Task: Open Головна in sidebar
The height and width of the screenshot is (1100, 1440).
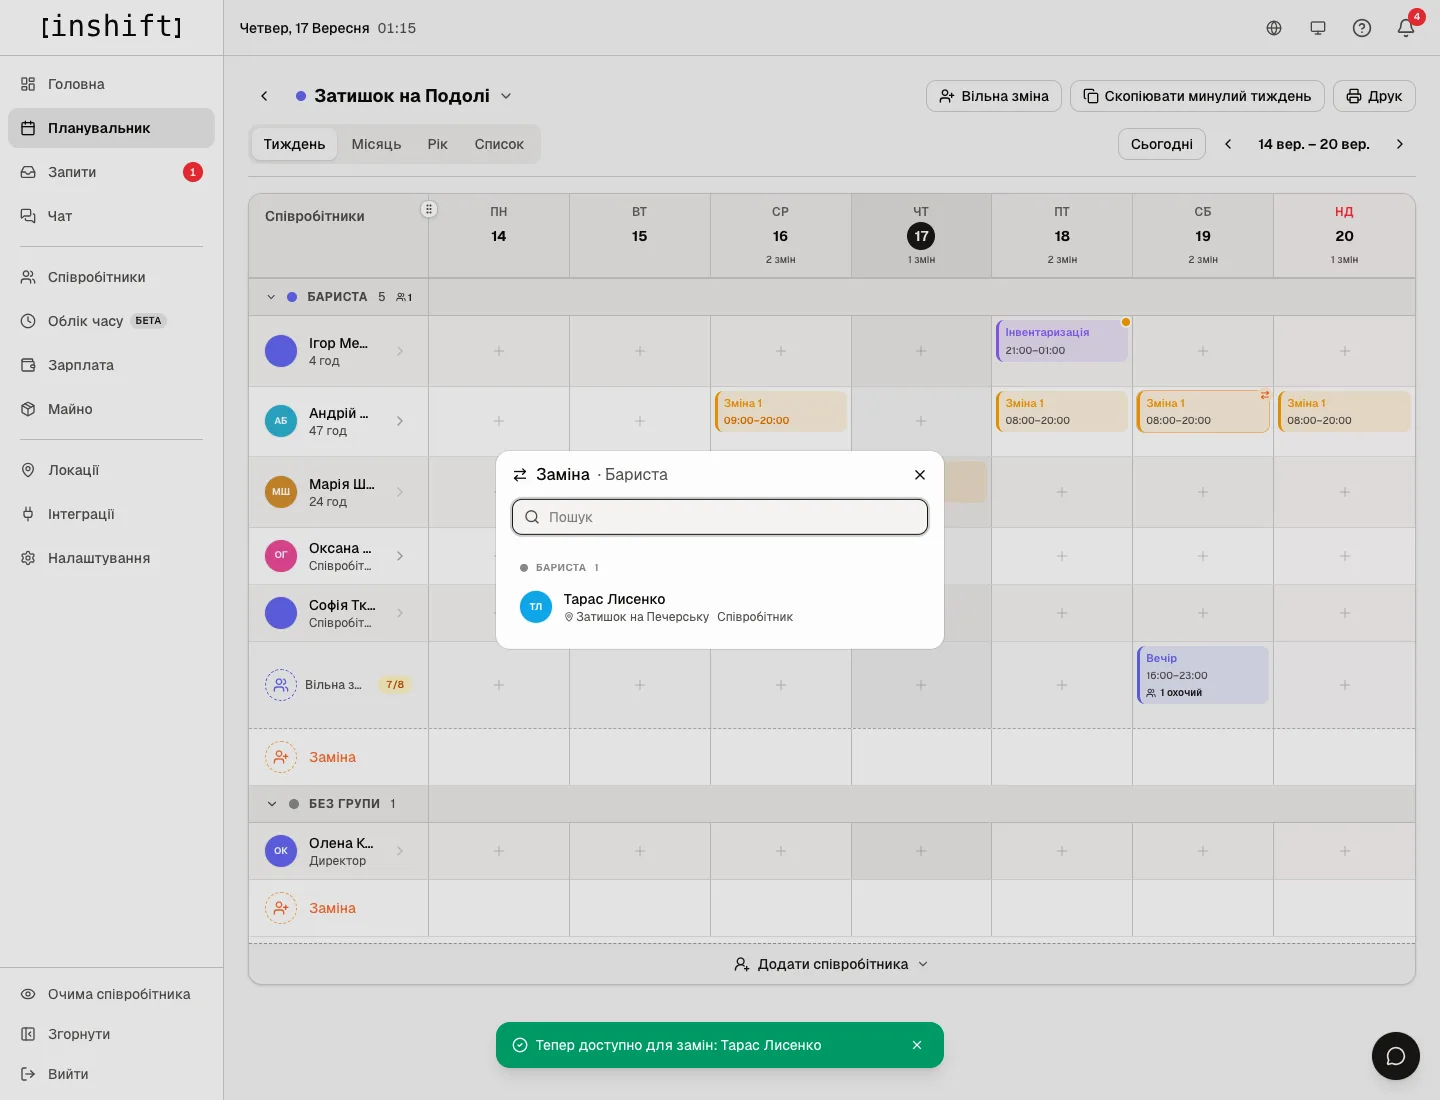Action: click(111, 84)
